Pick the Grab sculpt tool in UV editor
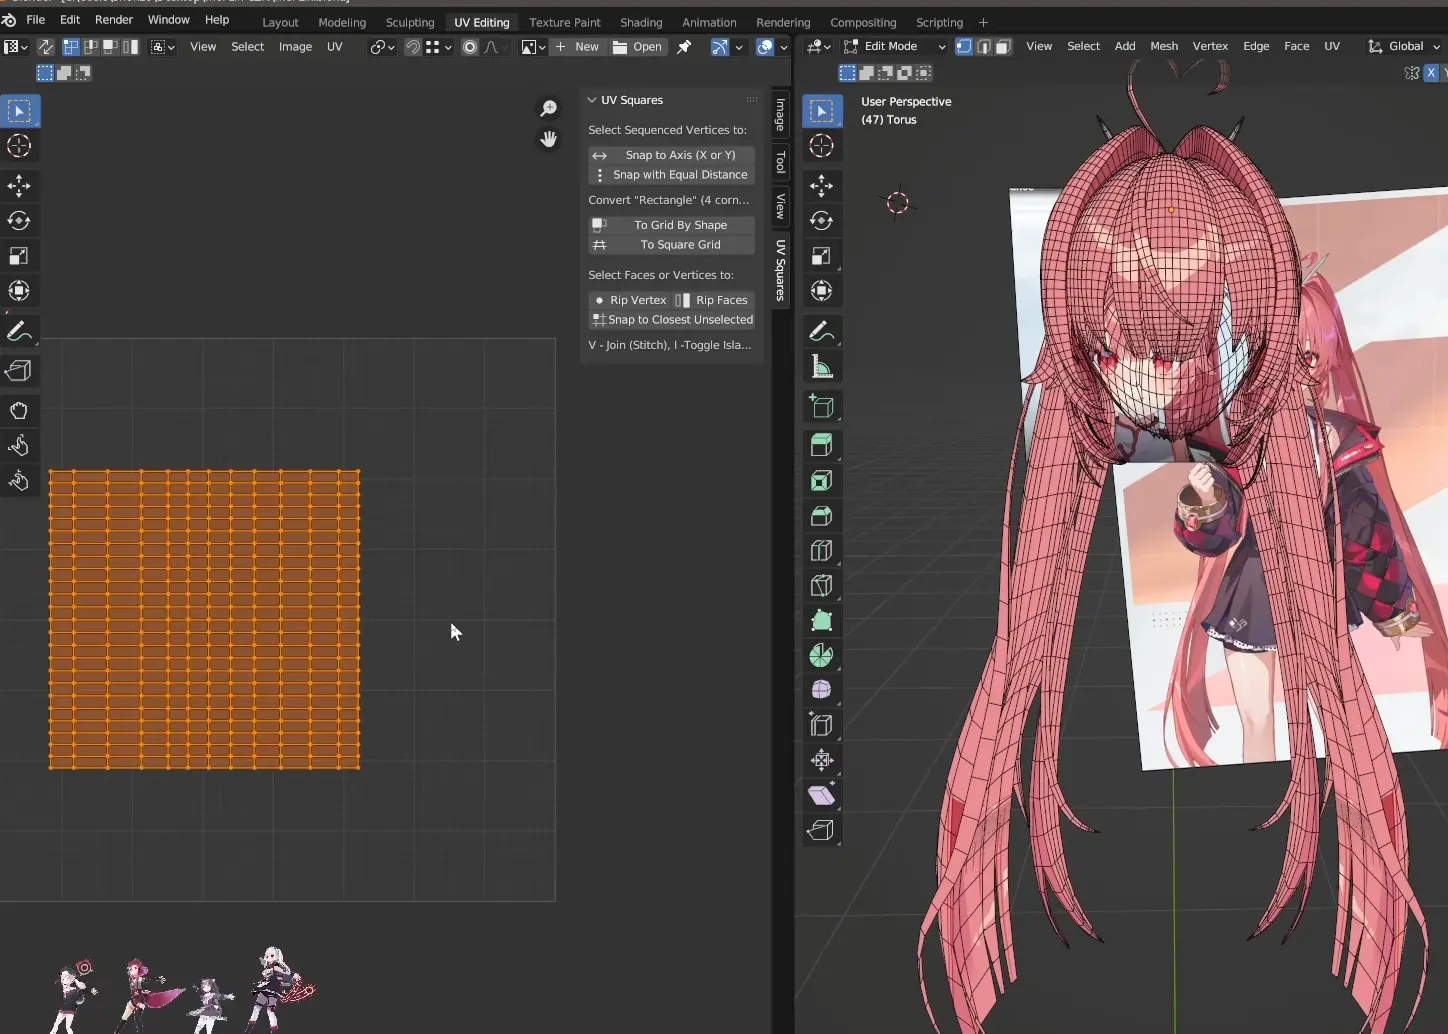 pyautogui.click(x=19, y=411)
